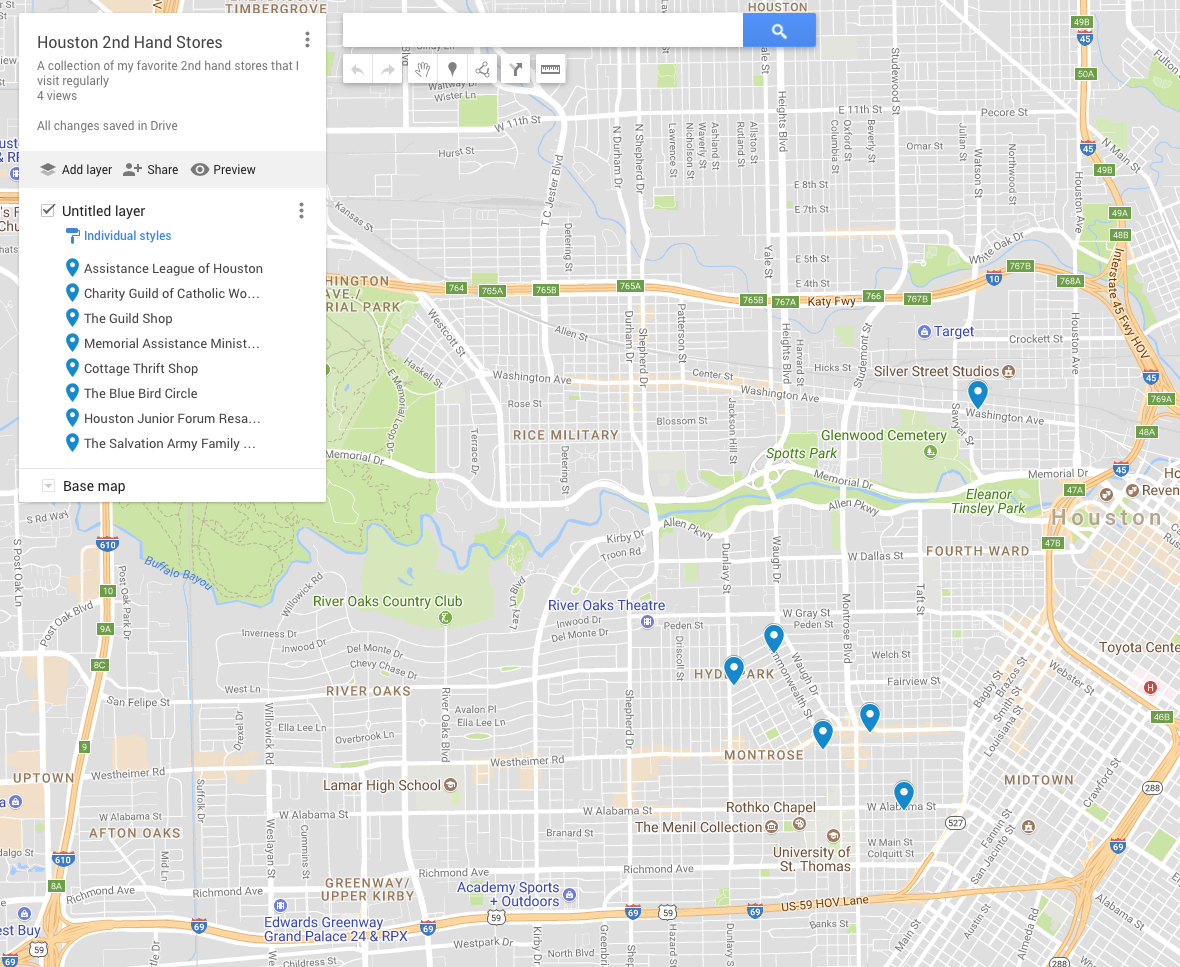Select Houston Junior Forum Resa… list item
This screenshot has width=1180, height=967.
173,418
